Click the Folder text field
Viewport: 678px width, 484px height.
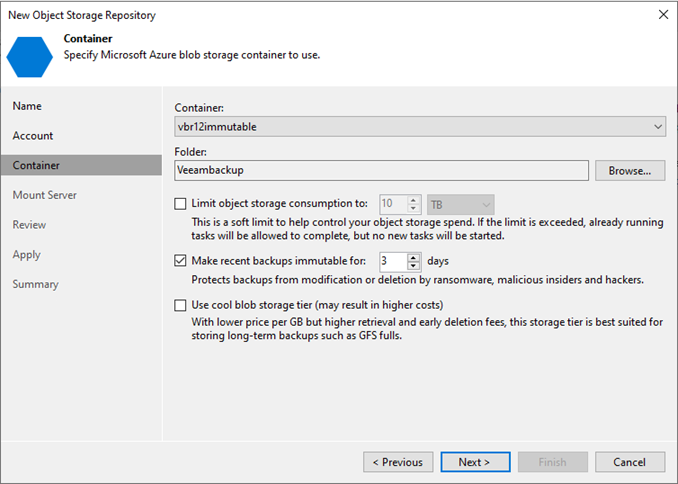tap(381, 171)
